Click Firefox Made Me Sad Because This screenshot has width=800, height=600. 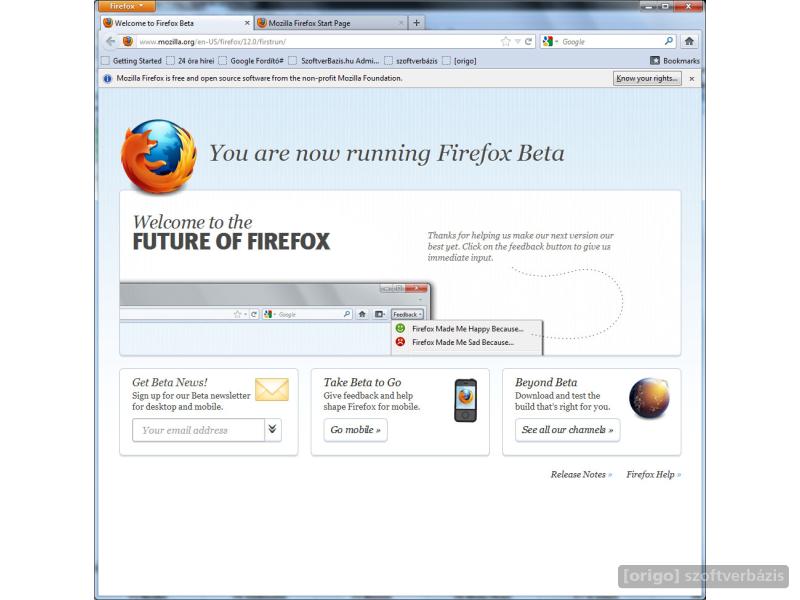pyautogui.click(x=463, y=342)
